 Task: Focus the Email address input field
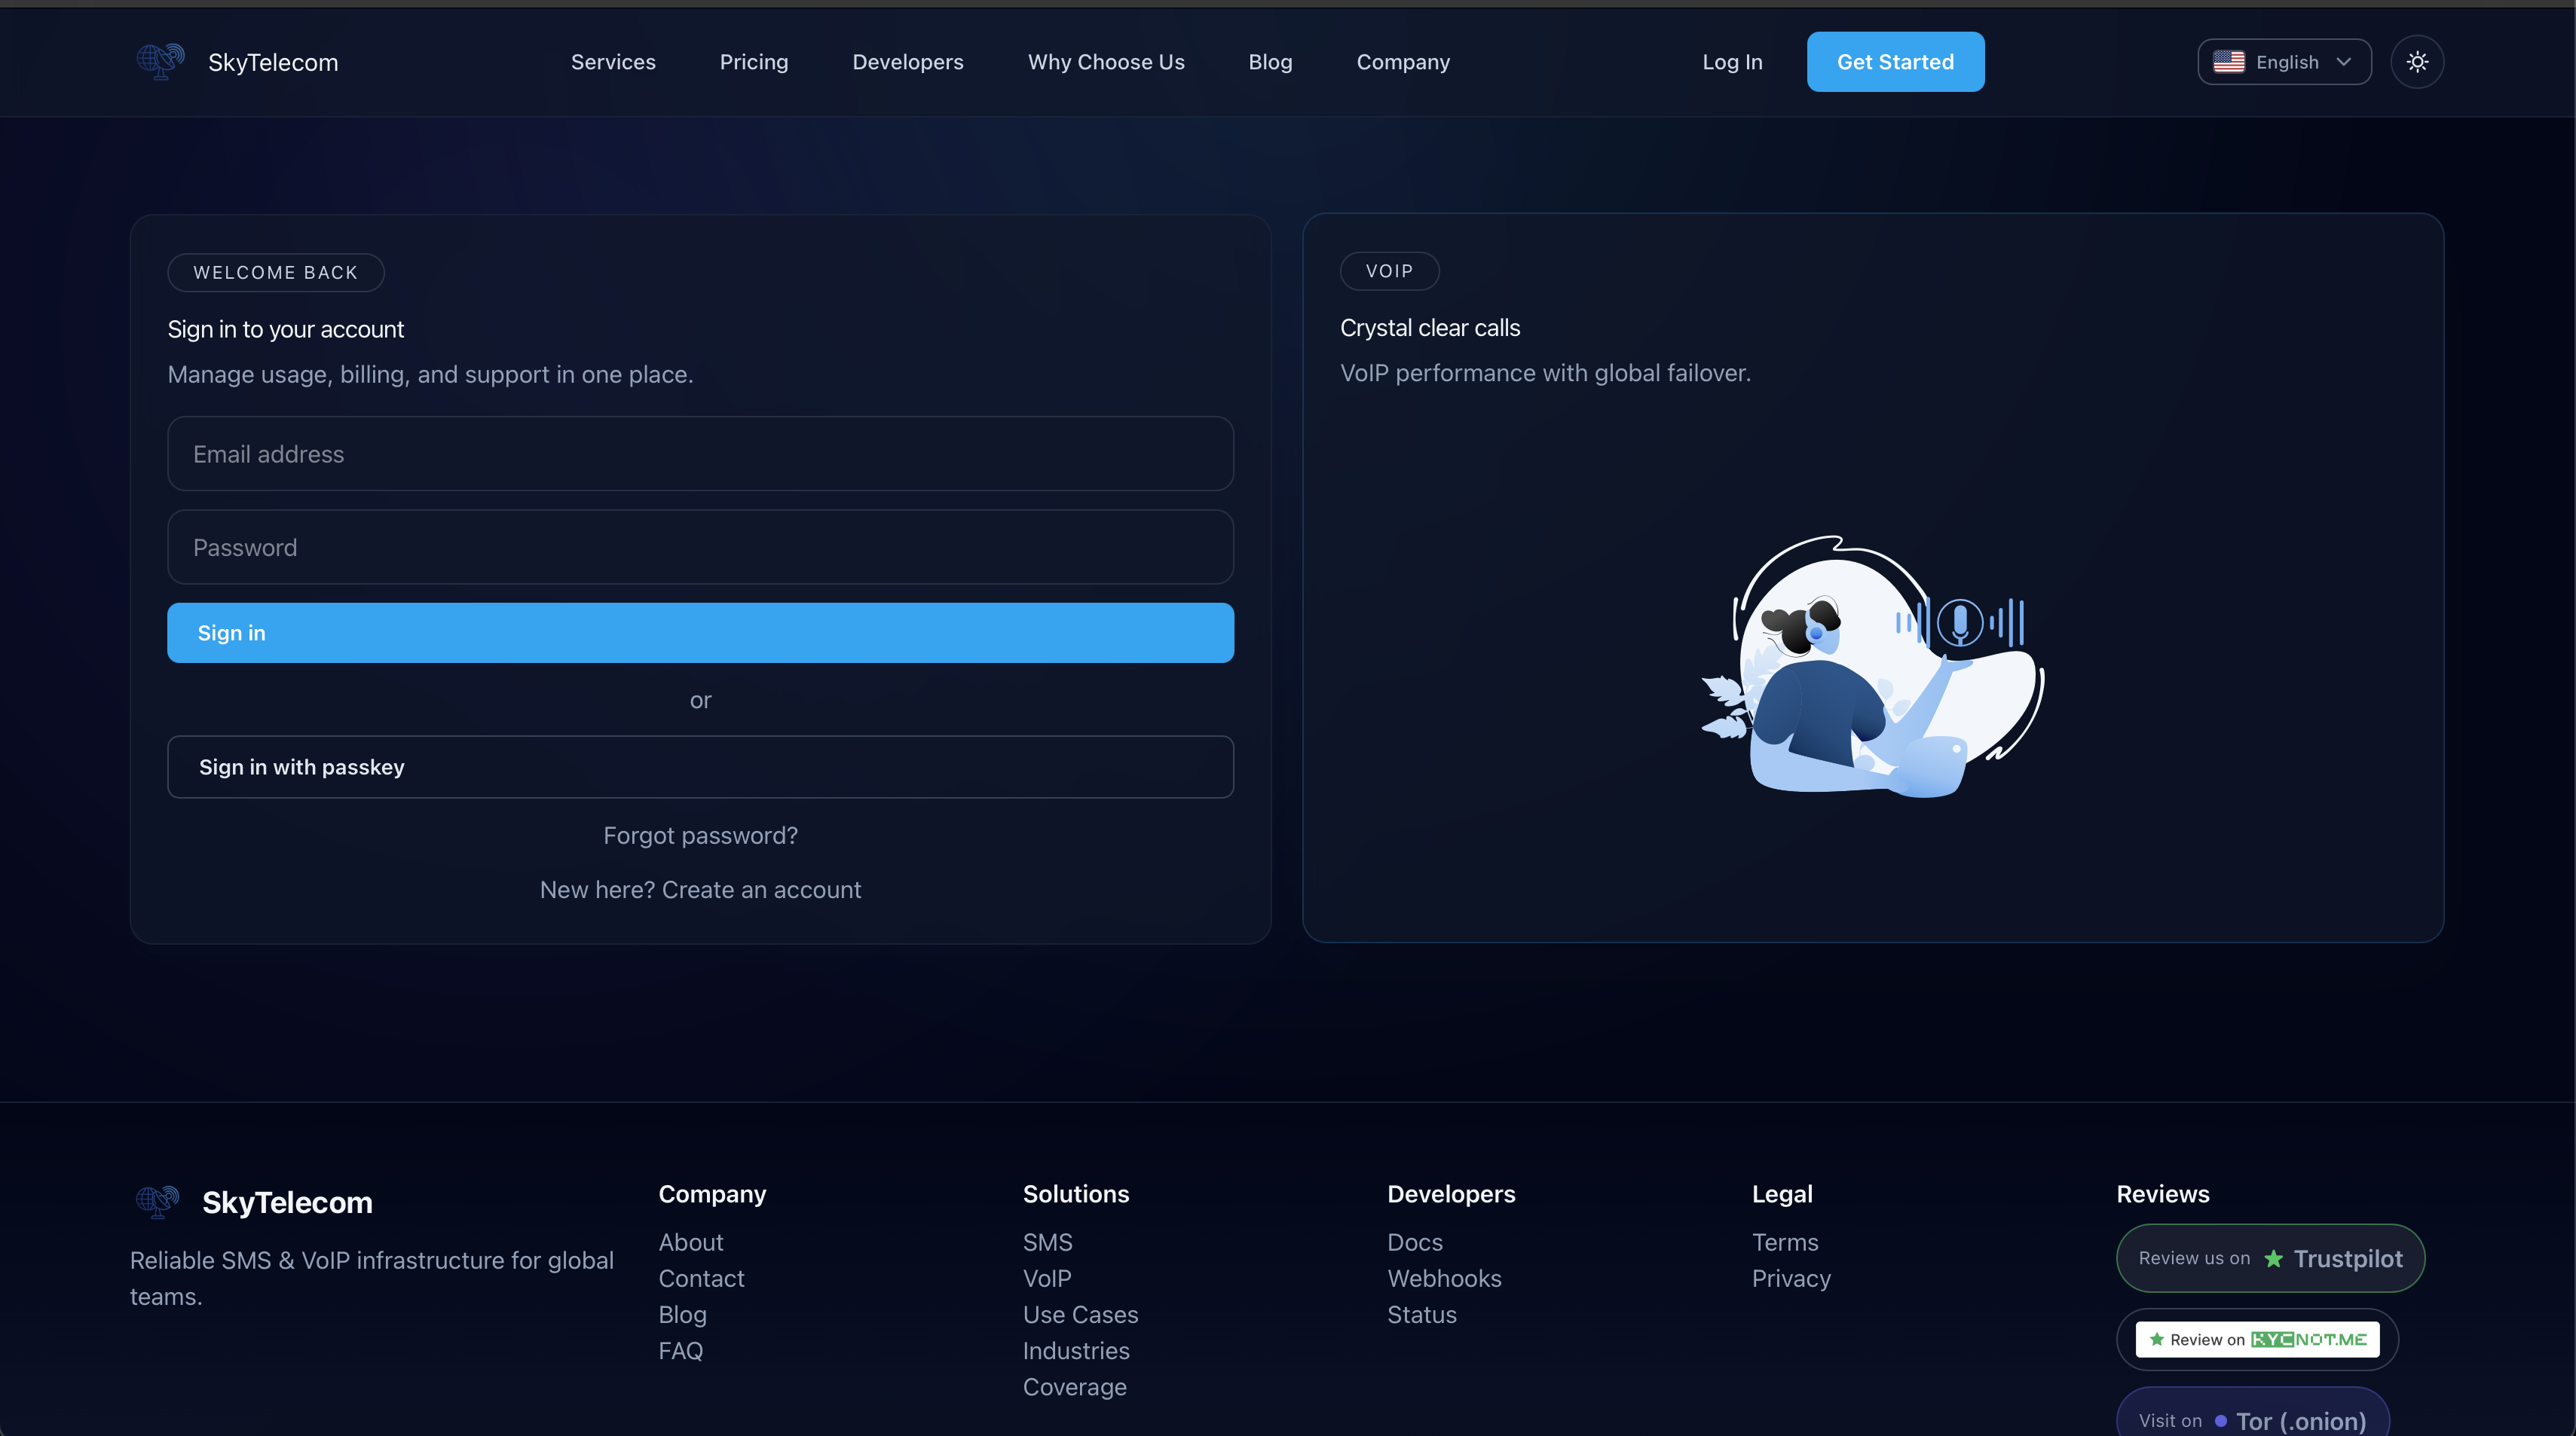(x=700, y=454)
